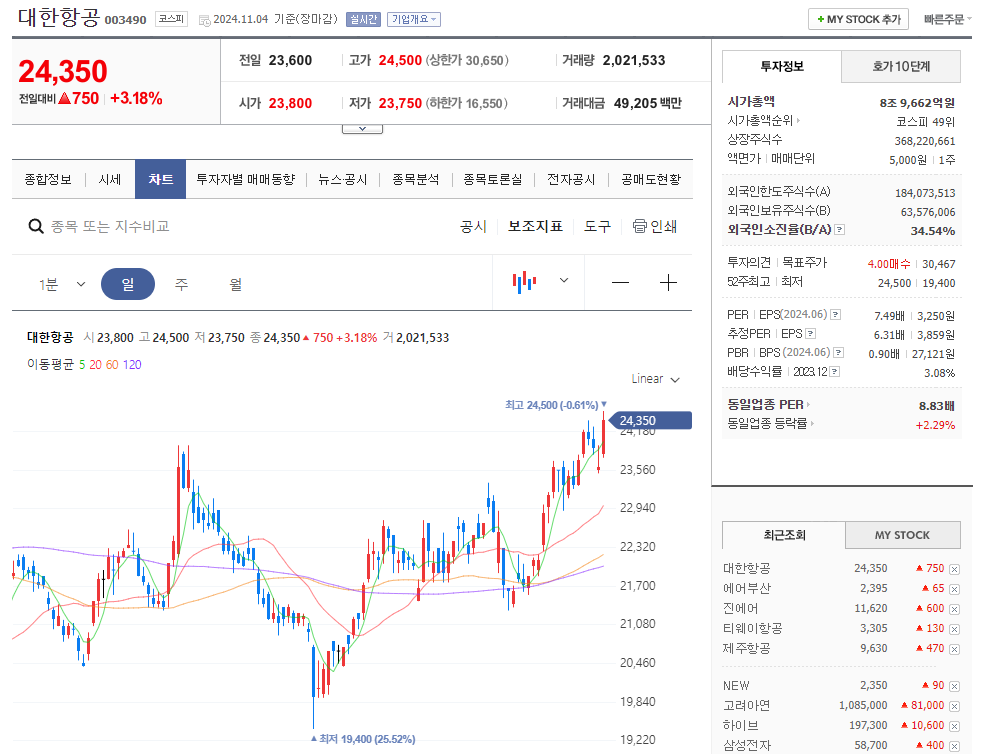Toggle the 120-day moving average line
The width and height of the screenshot is (999, 754).
coord(132,365)
